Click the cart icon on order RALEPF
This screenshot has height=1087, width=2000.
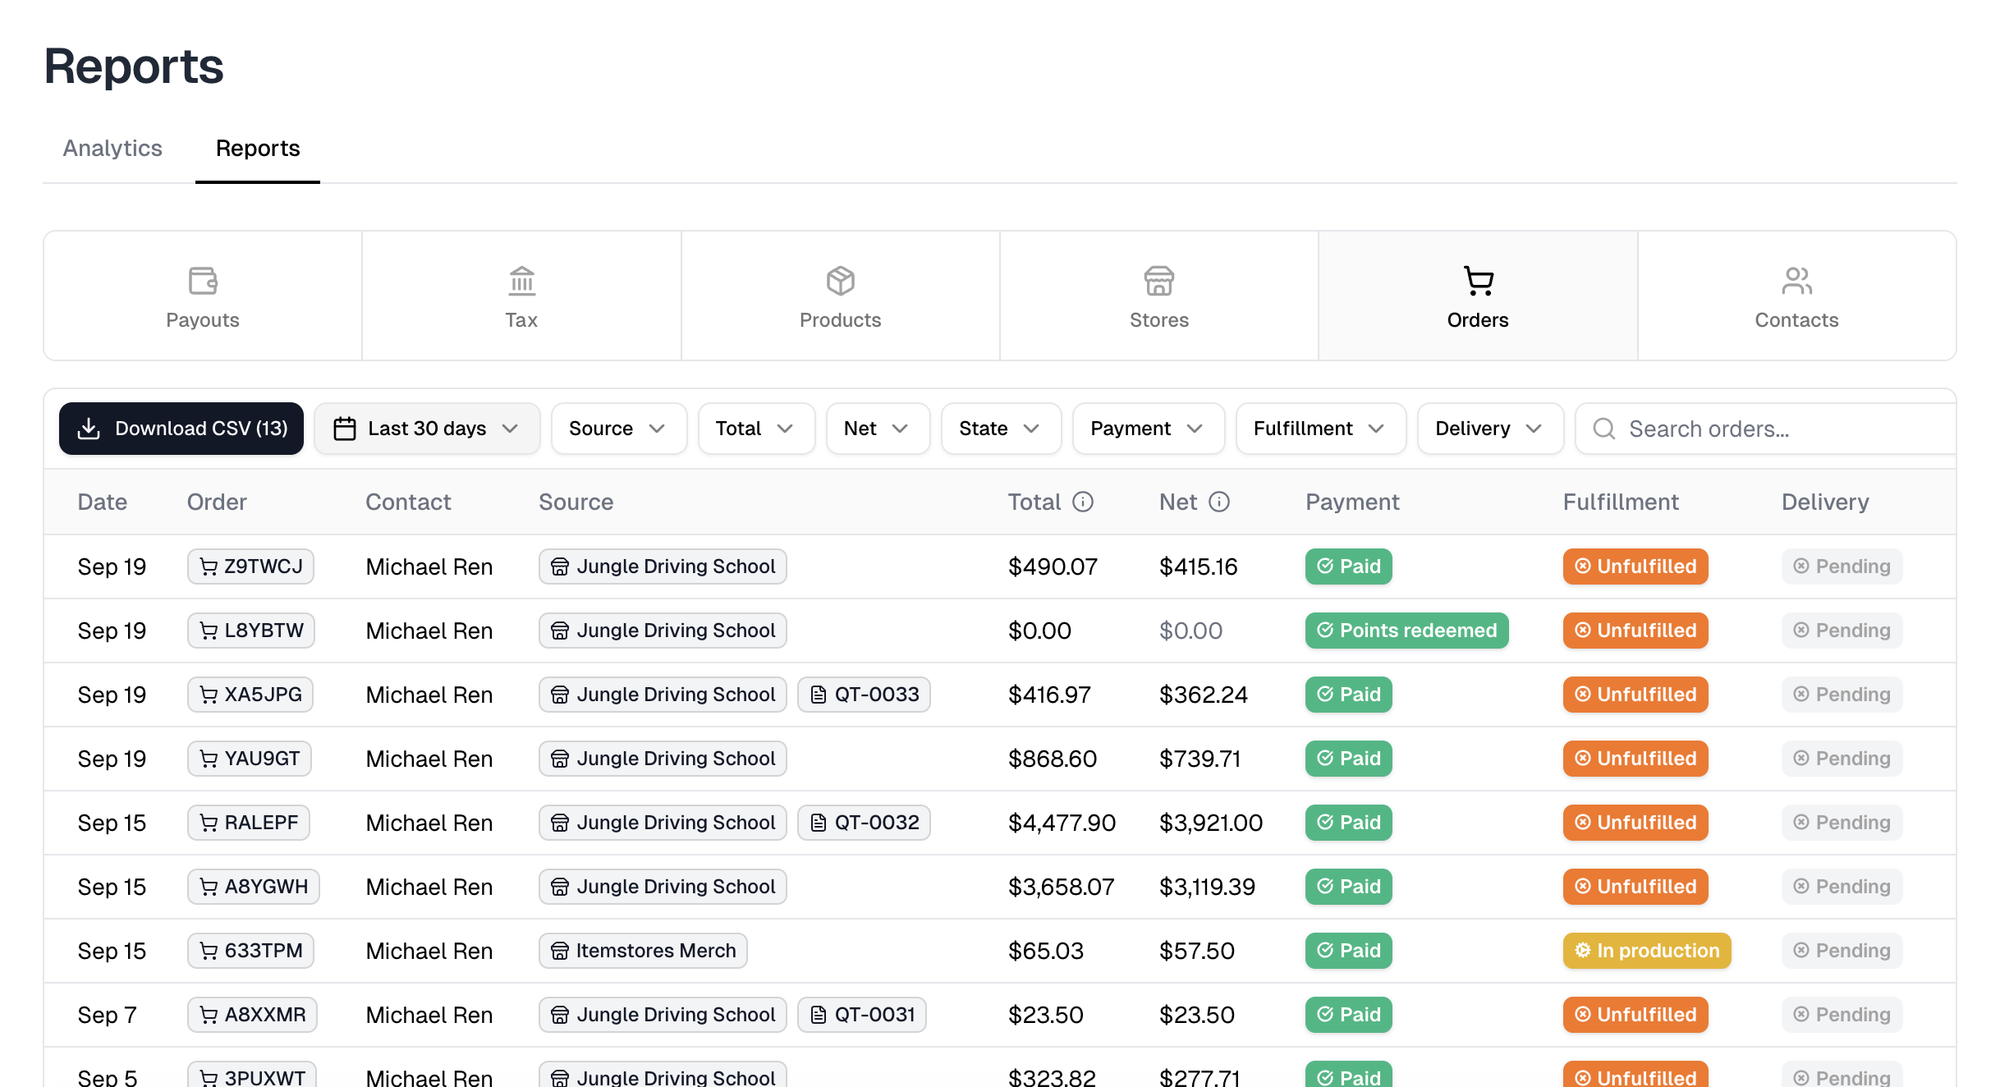point(209,823)
